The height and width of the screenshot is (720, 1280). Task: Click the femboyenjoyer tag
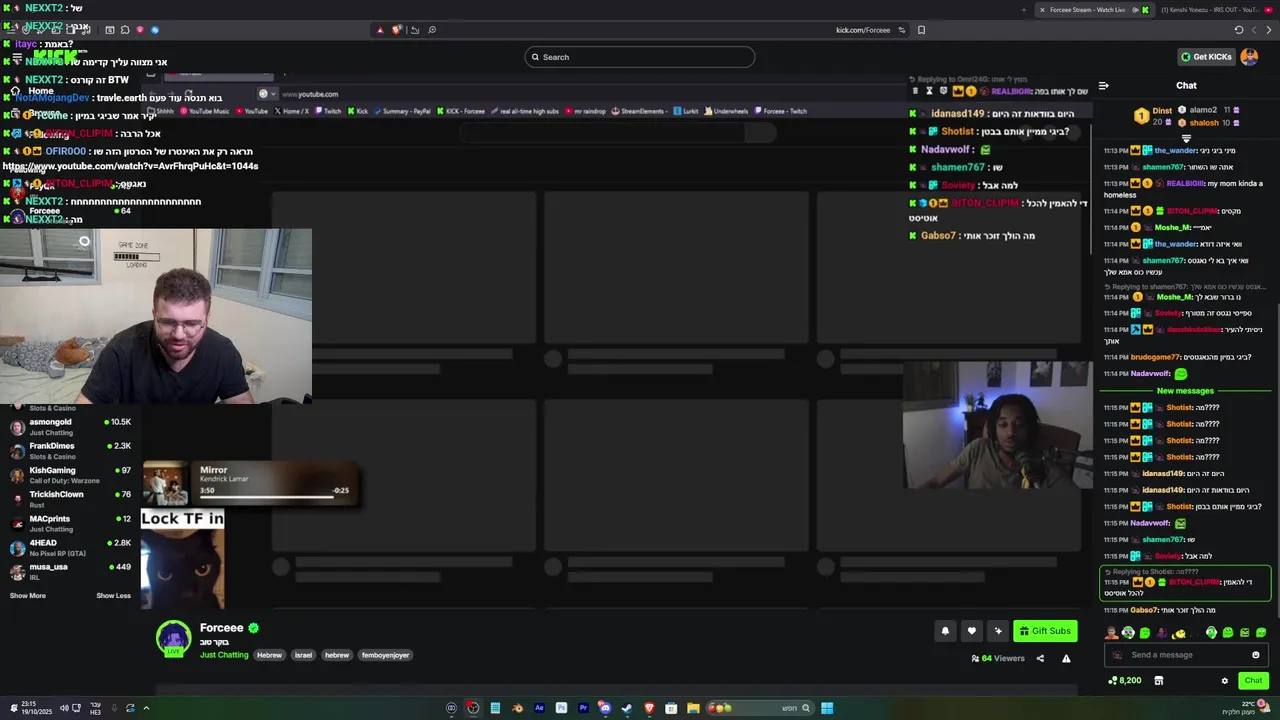point(385,655)
